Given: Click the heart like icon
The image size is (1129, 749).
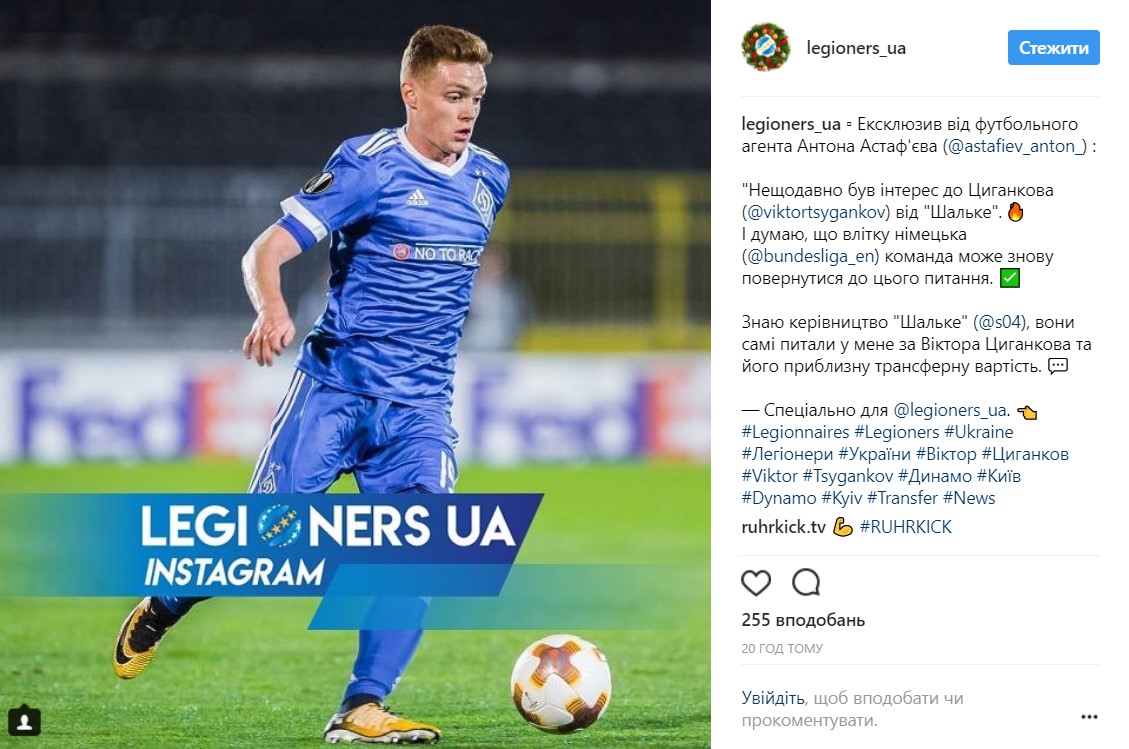Looking at the screenshot, I should pos(755,583).
